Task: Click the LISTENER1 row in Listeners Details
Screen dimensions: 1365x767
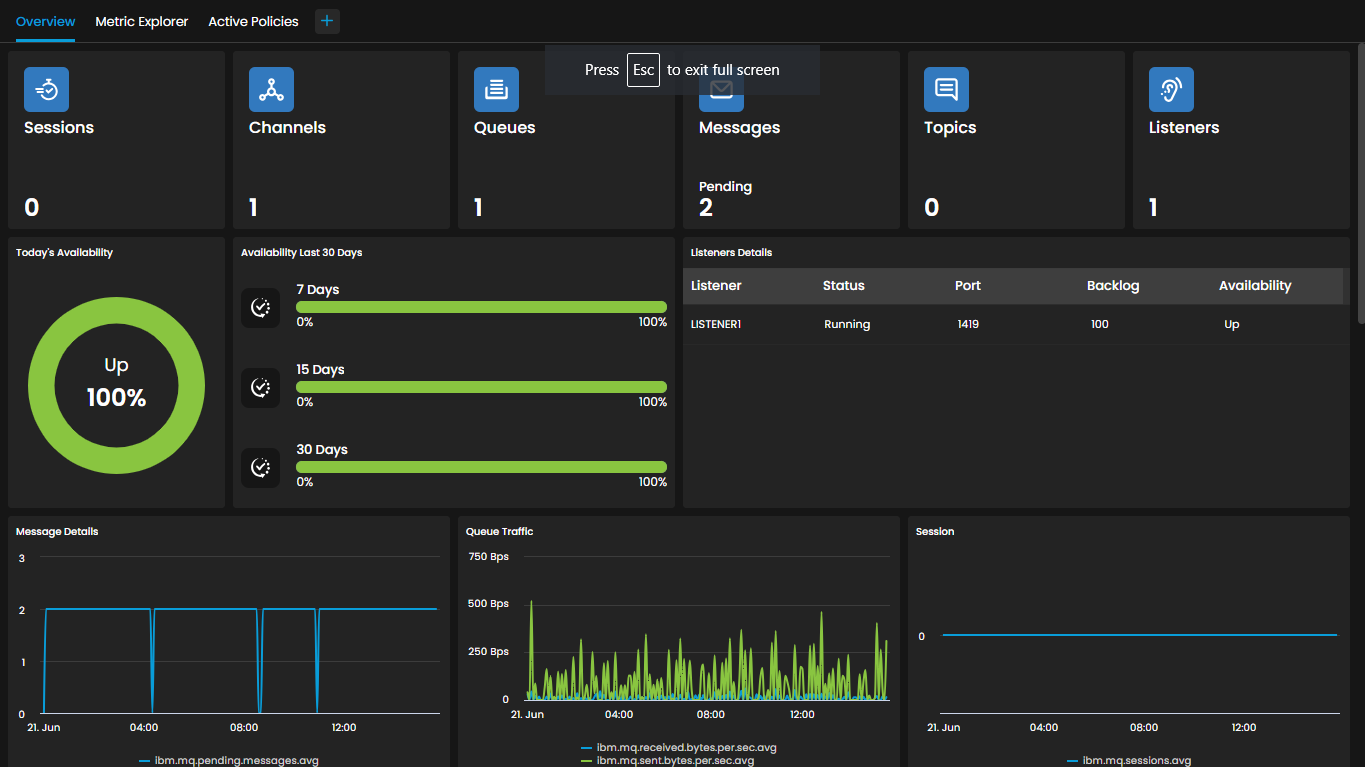Action: [1016, 325]
